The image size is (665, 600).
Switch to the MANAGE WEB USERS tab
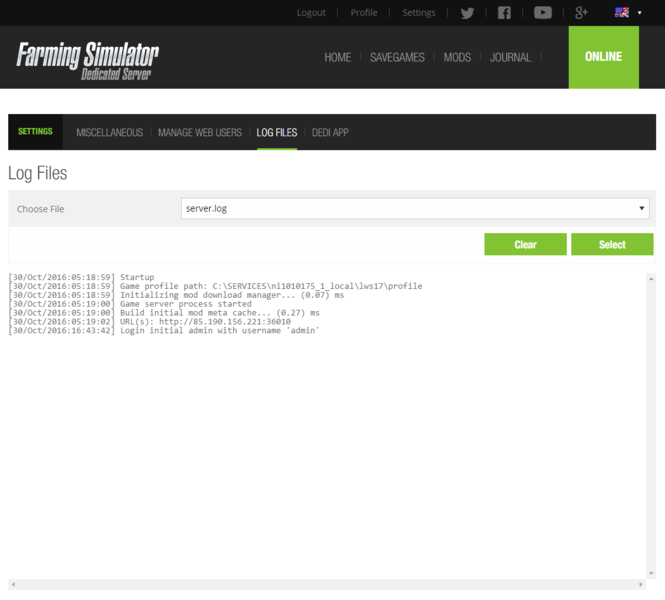200,133
